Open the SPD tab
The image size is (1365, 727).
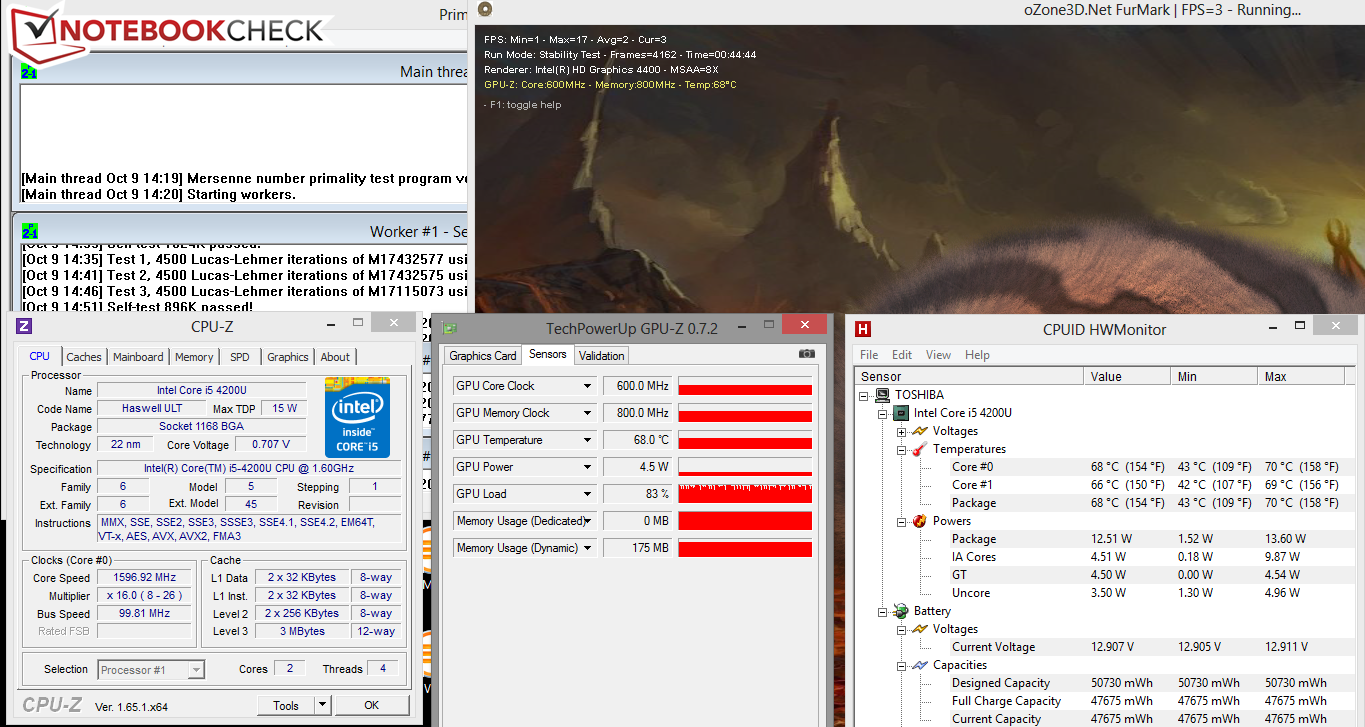pos(240,357)
